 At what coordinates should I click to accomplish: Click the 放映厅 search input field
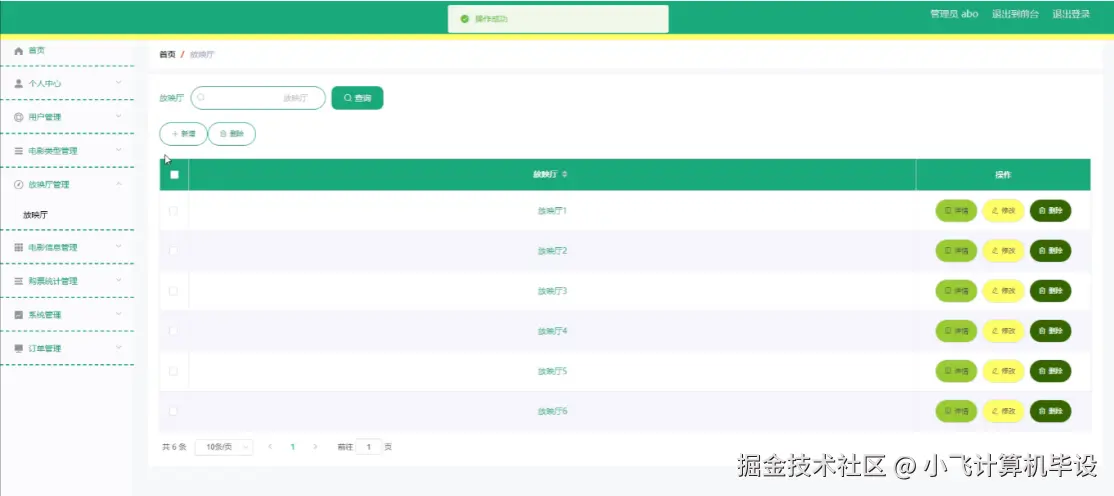tap(258, 98)
